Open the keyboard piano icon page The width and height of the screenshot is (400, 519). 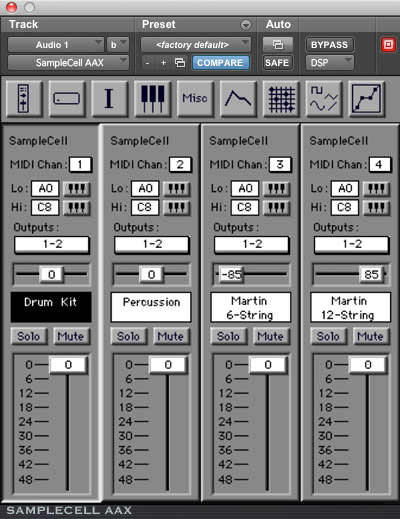(152, 99)
